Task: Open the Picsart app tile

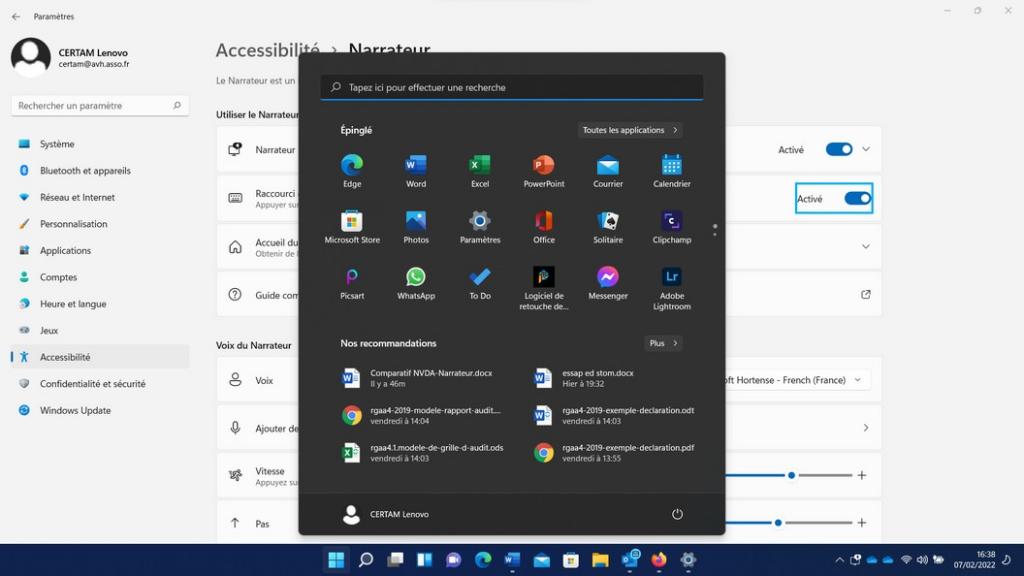Action: pyautogui.click(x=352, y=283)
